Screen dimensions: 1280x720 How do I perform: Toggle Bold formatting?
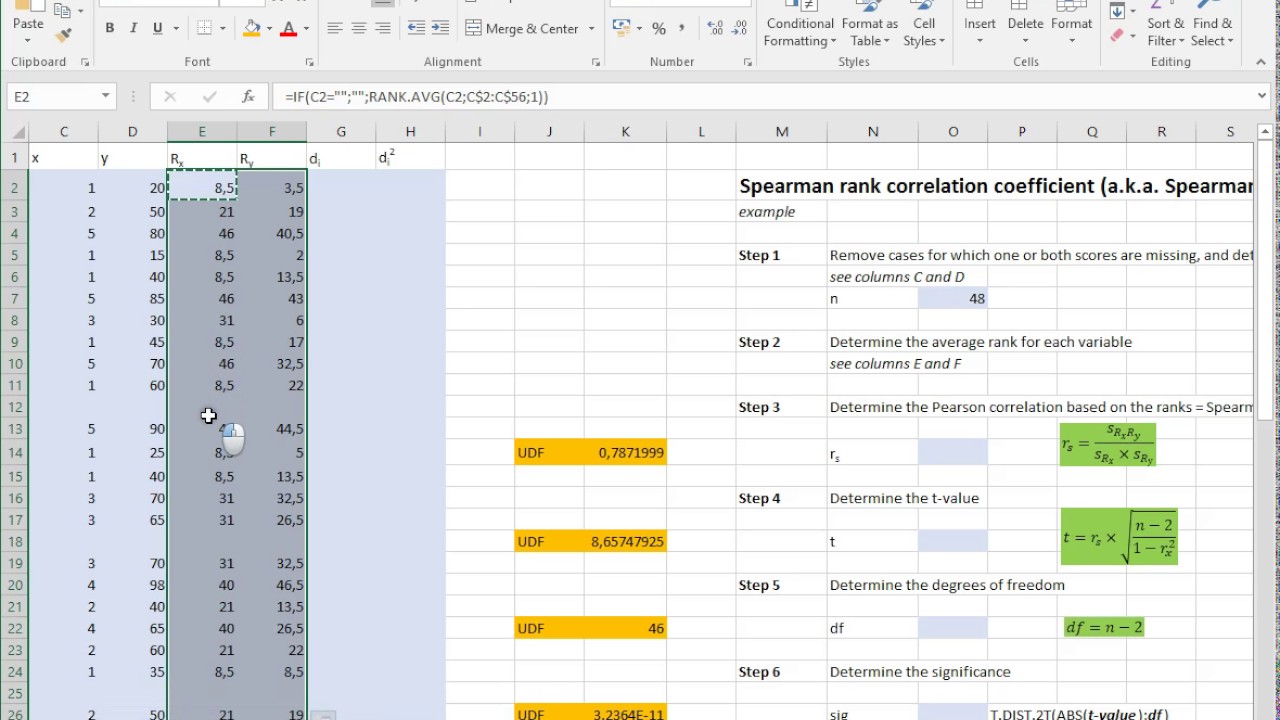(x=109, y=29)
